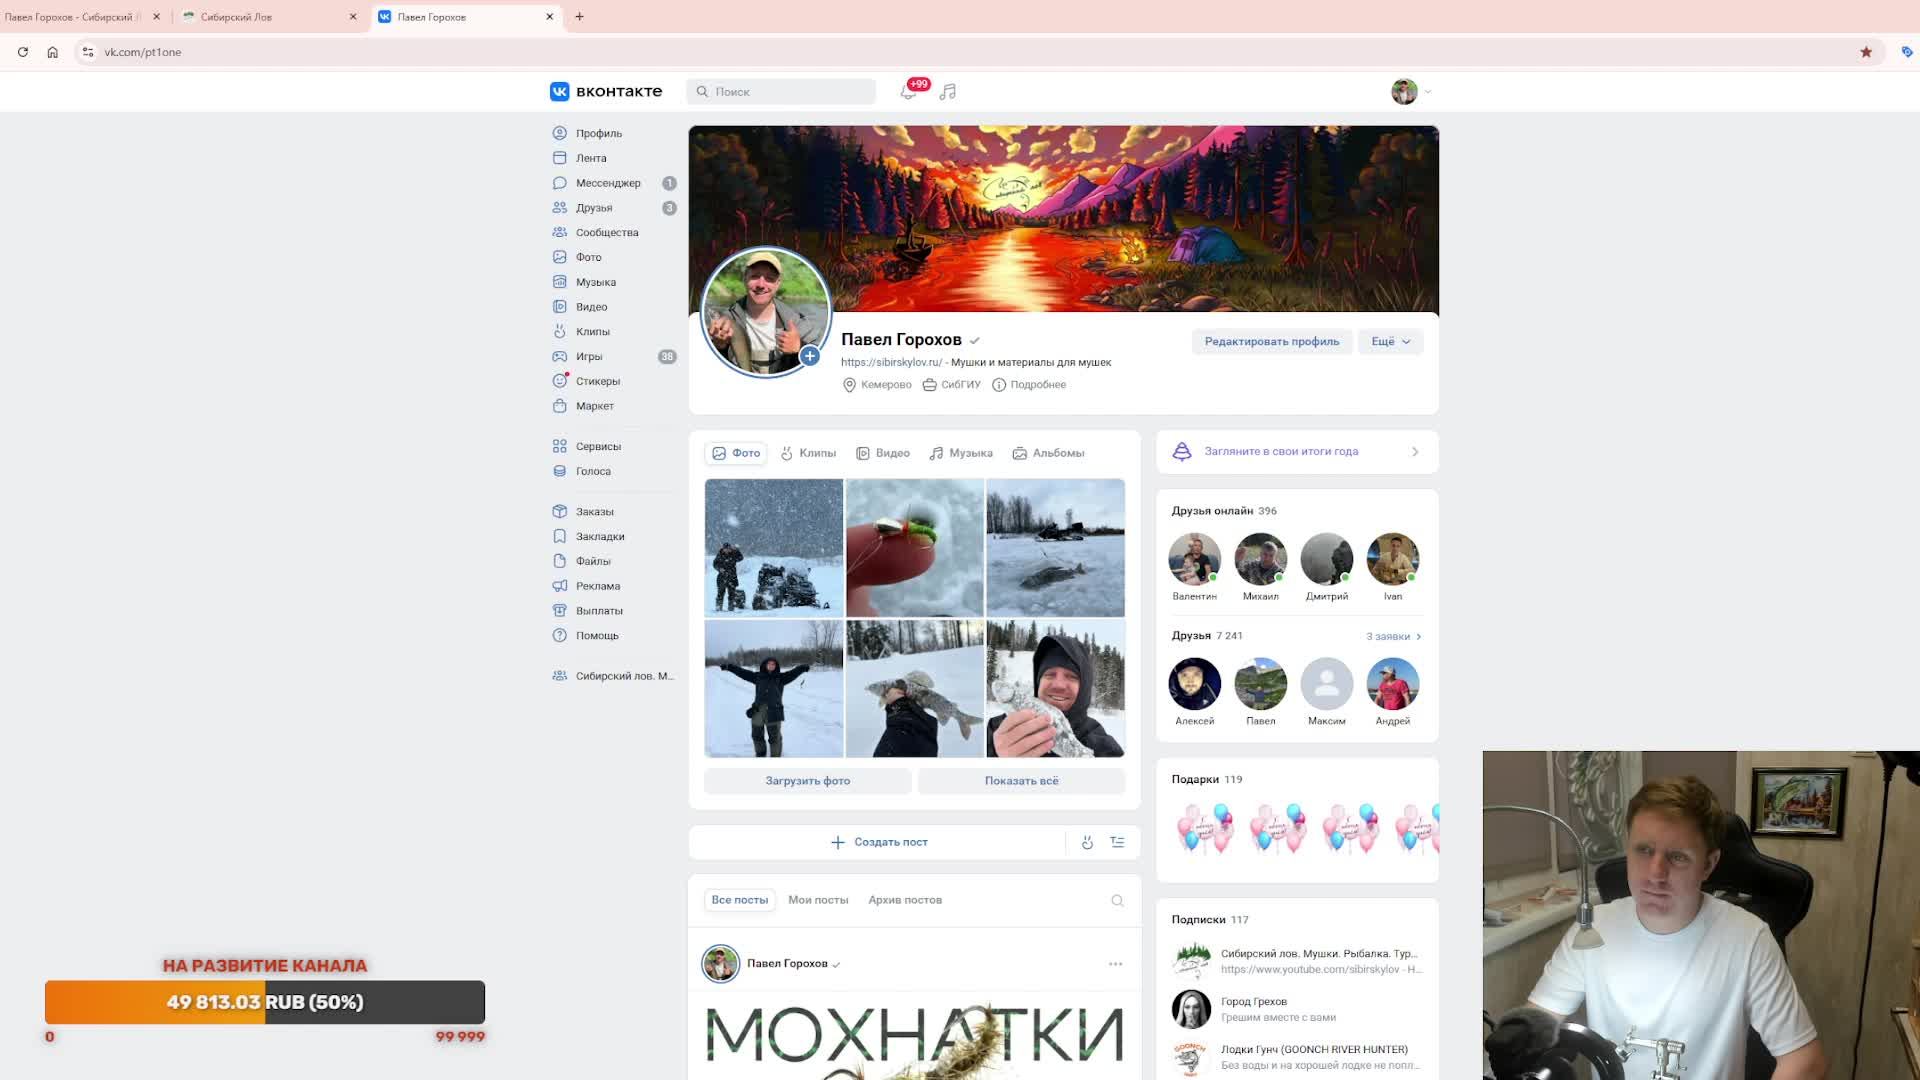The image size is (1920, 1080).
Task: Bookmark this page with star icon
Action: pos(1866,52)
